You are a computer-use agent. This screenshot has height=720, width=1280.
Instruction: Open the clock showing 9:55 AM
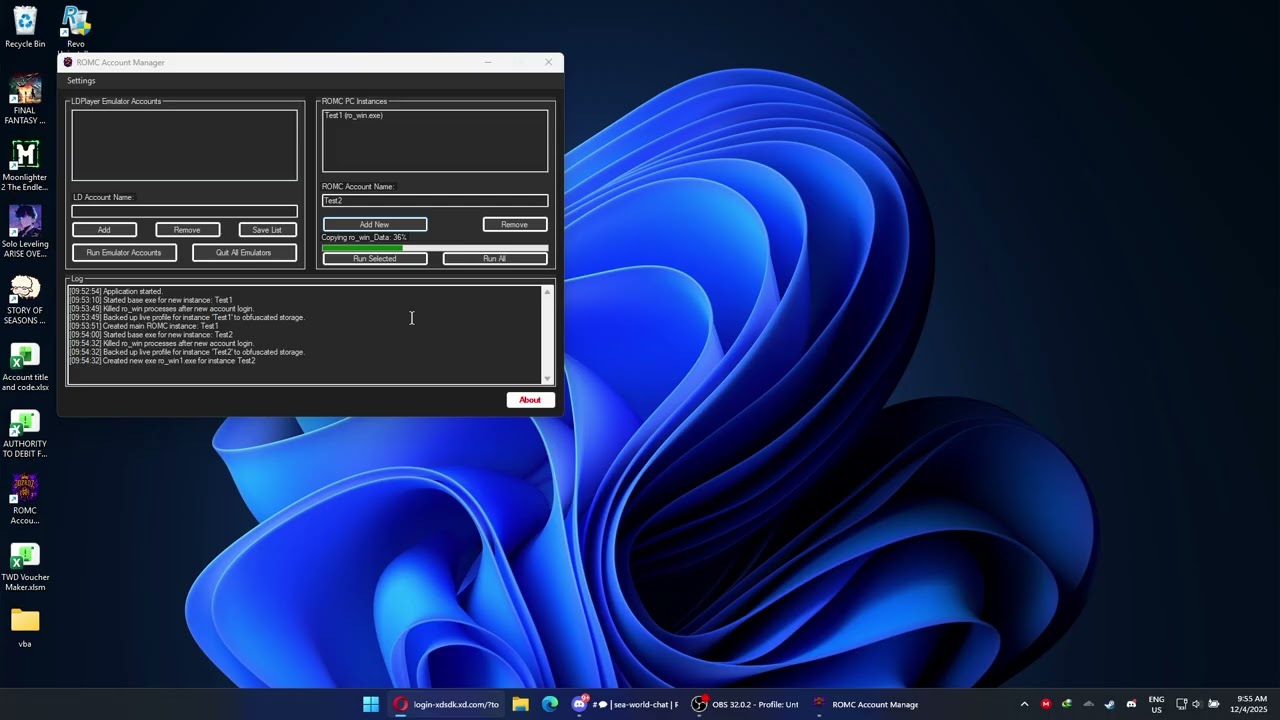[1251, 704]
